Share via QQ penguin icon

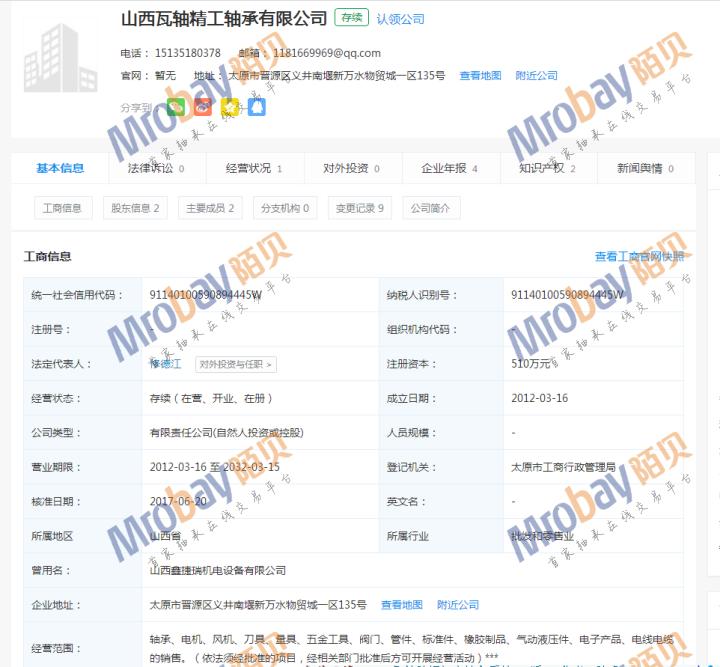(x=257, y=106)
